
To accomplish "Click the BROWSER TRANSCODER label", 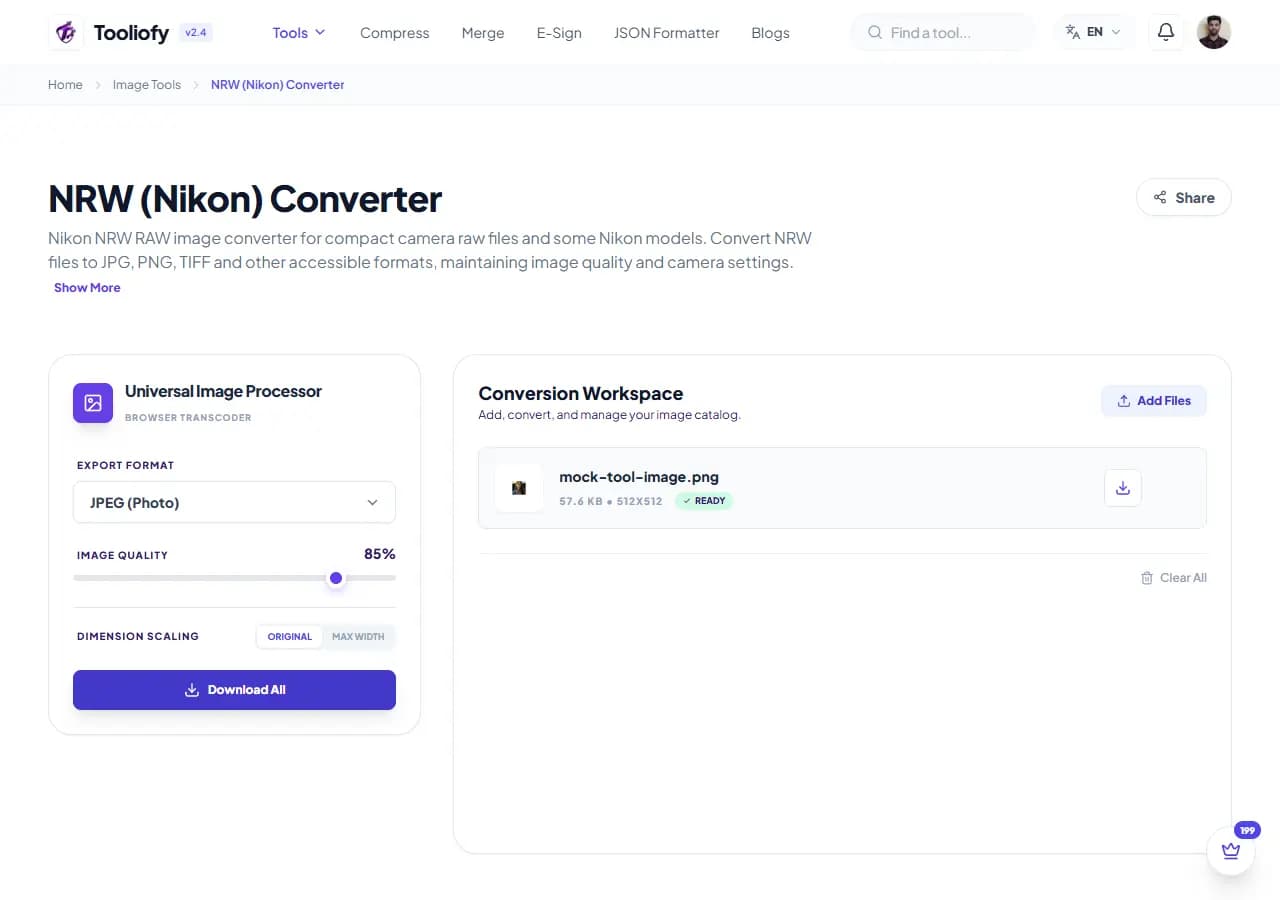I will point(188,418).
